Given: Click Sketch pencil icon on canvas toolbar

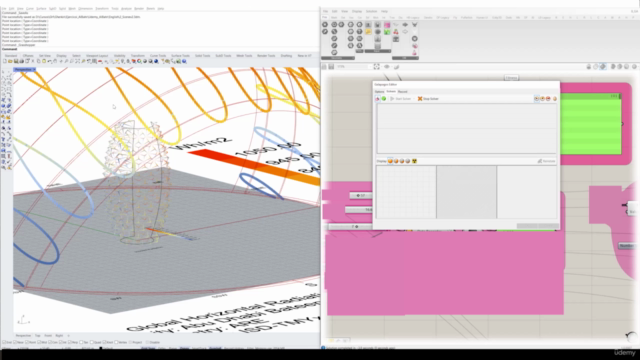Looking at the screenshot, I should [397, 67].
